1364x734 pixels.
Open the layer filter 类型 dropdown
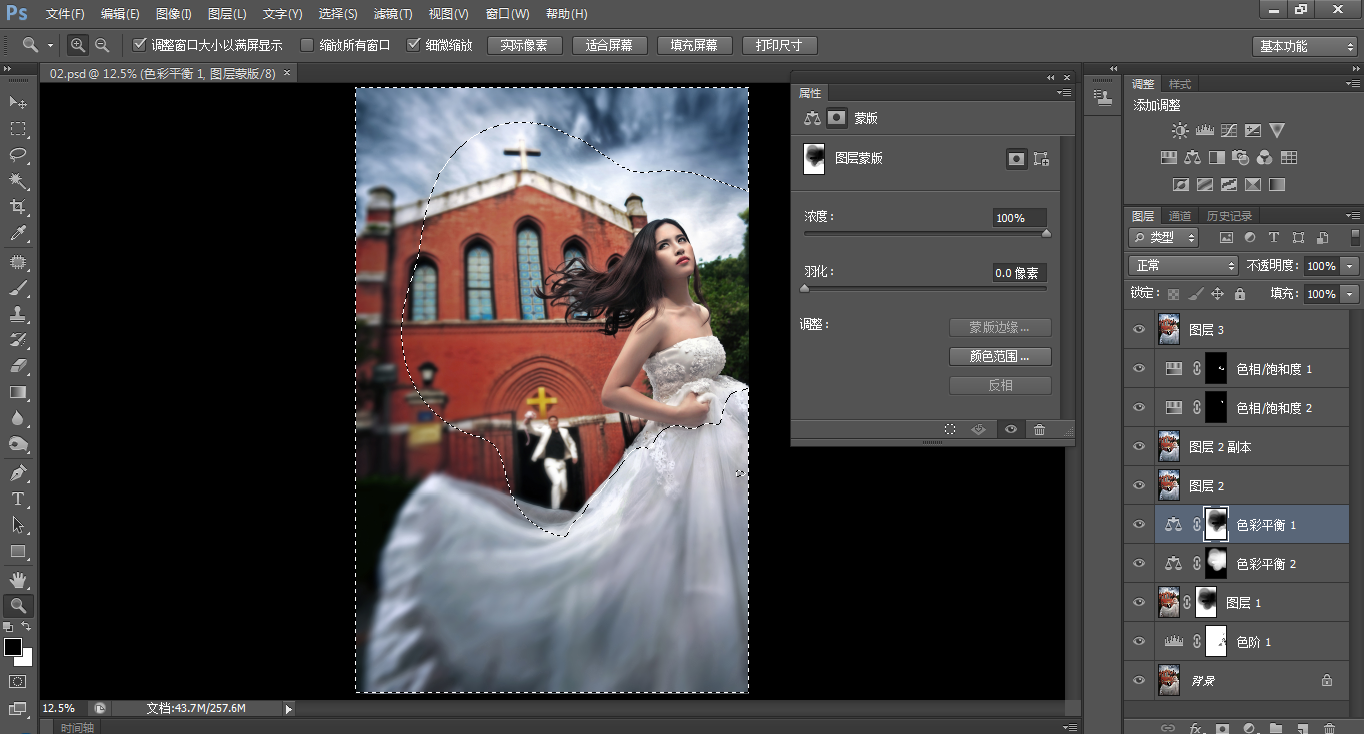click(1164, 238)
